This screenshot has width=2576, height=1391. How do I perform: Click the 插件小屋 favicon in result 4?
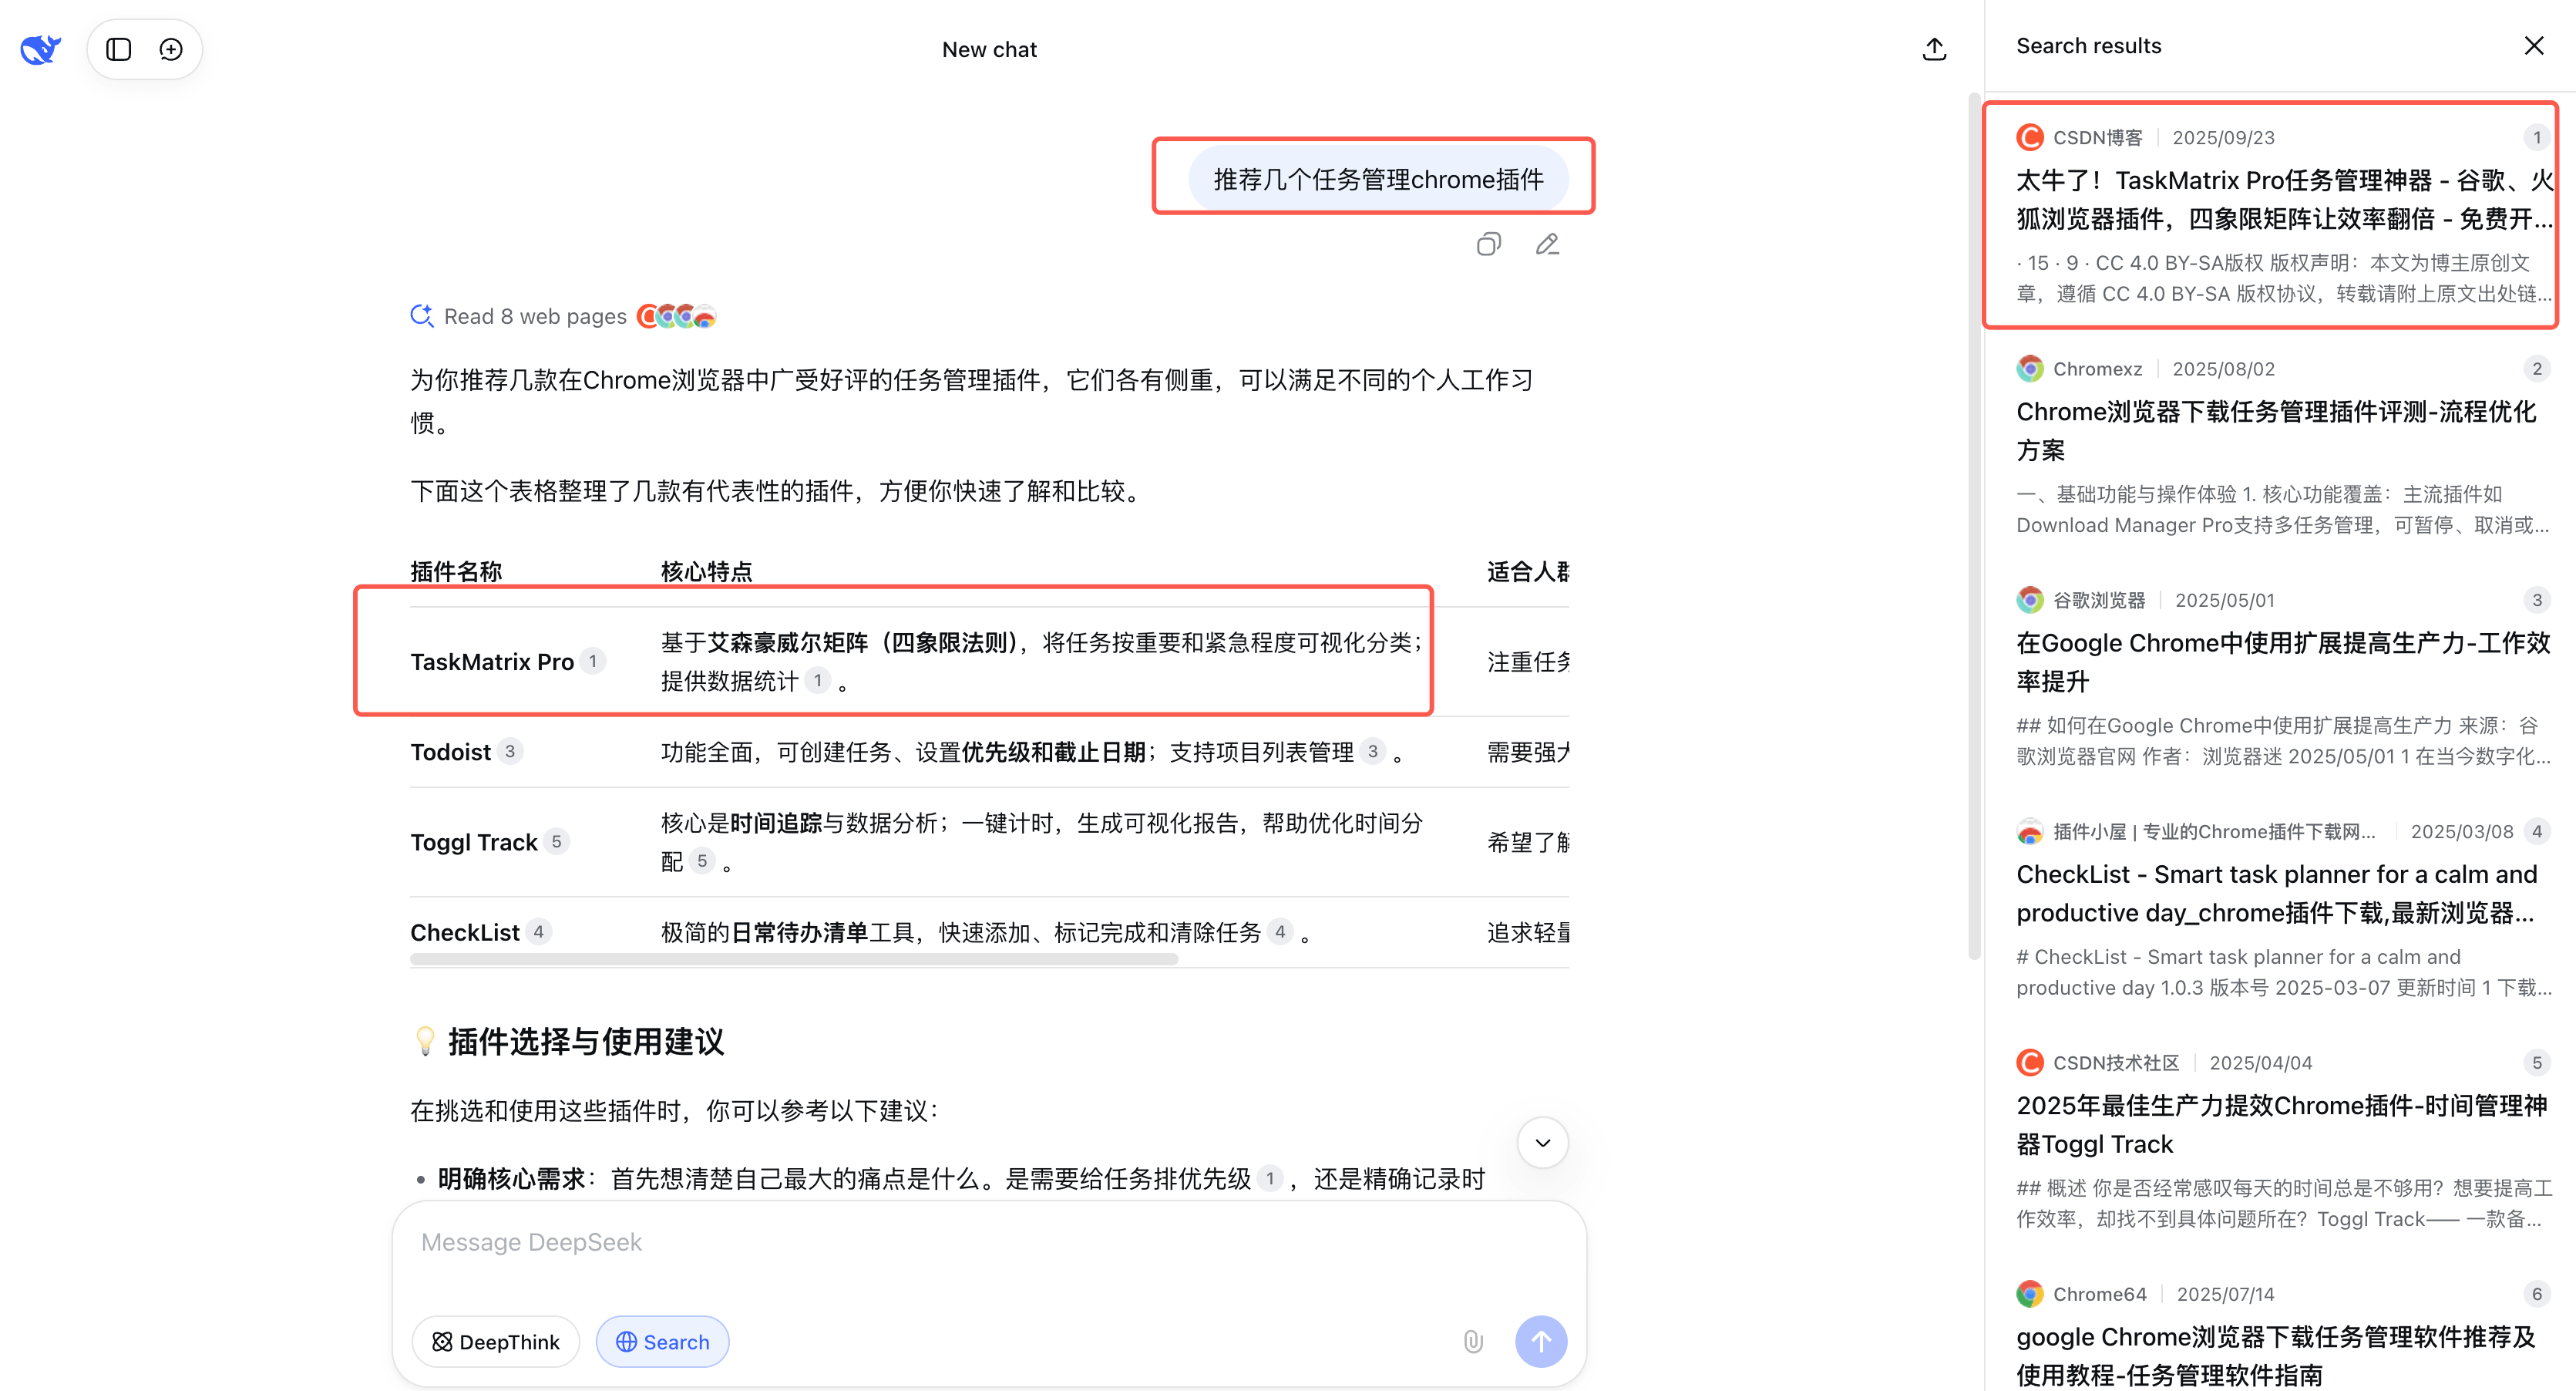tap(2029, 831)
